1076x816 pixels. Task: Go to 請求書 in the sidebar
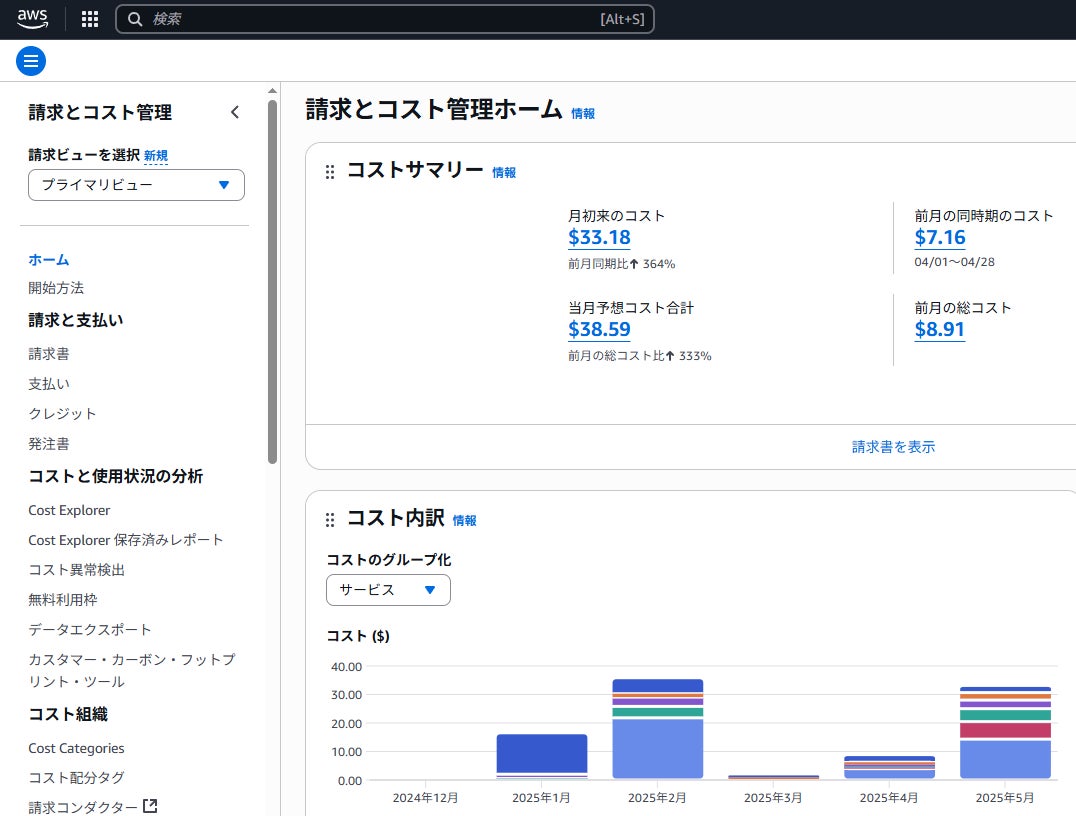[49, 354]
